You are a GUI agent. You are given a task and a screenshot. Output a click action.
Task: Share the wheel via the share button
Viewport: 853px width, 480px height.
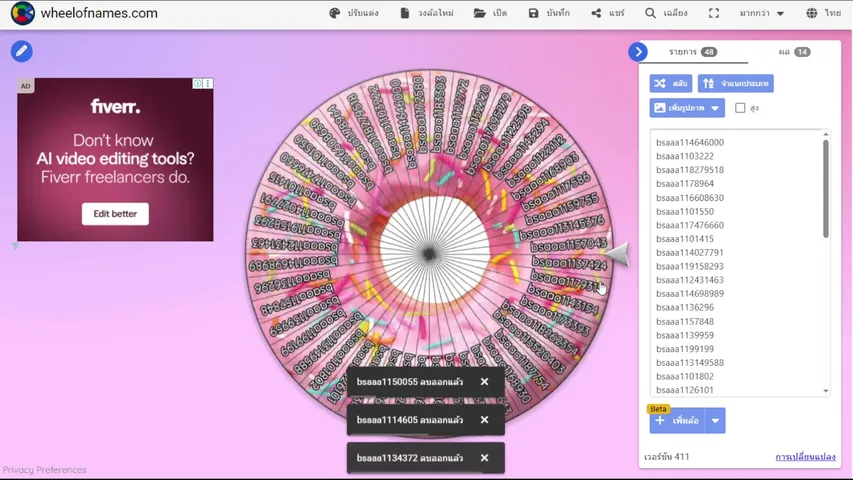coord(608,13)
